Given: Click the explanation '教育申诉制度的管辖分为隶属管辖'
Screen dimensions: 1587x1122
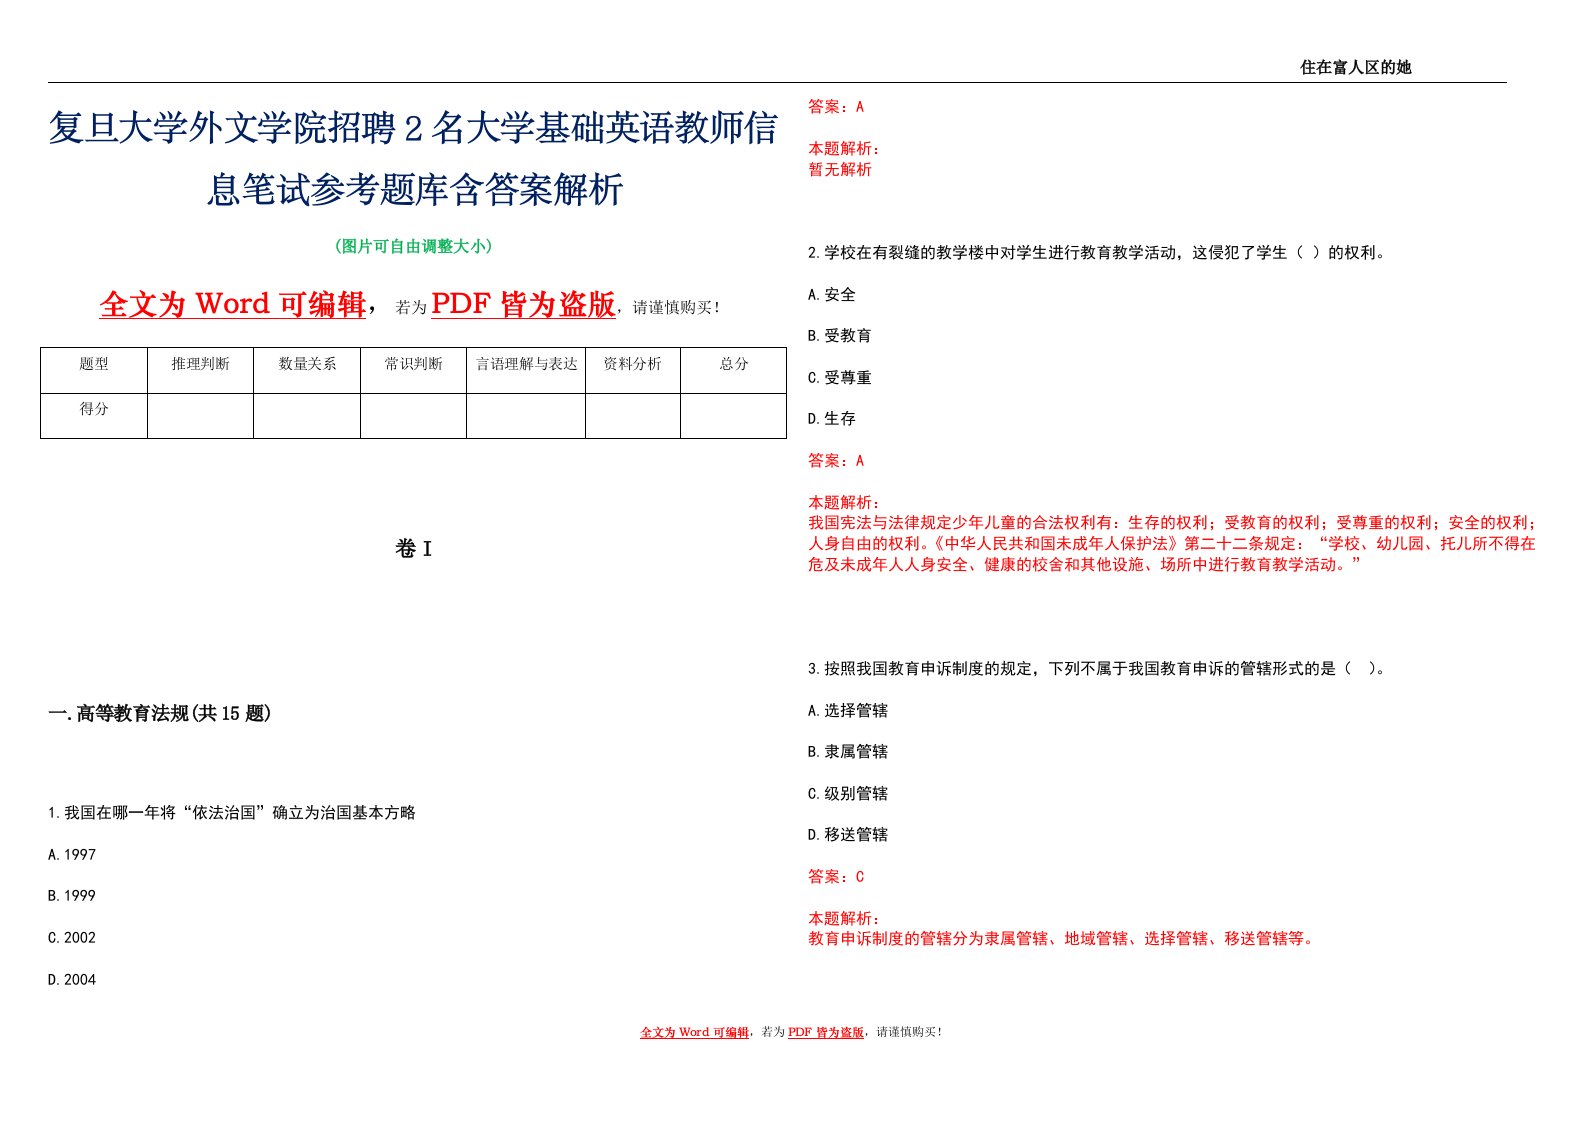Looking at the screenshot, I should point(1064,939).
